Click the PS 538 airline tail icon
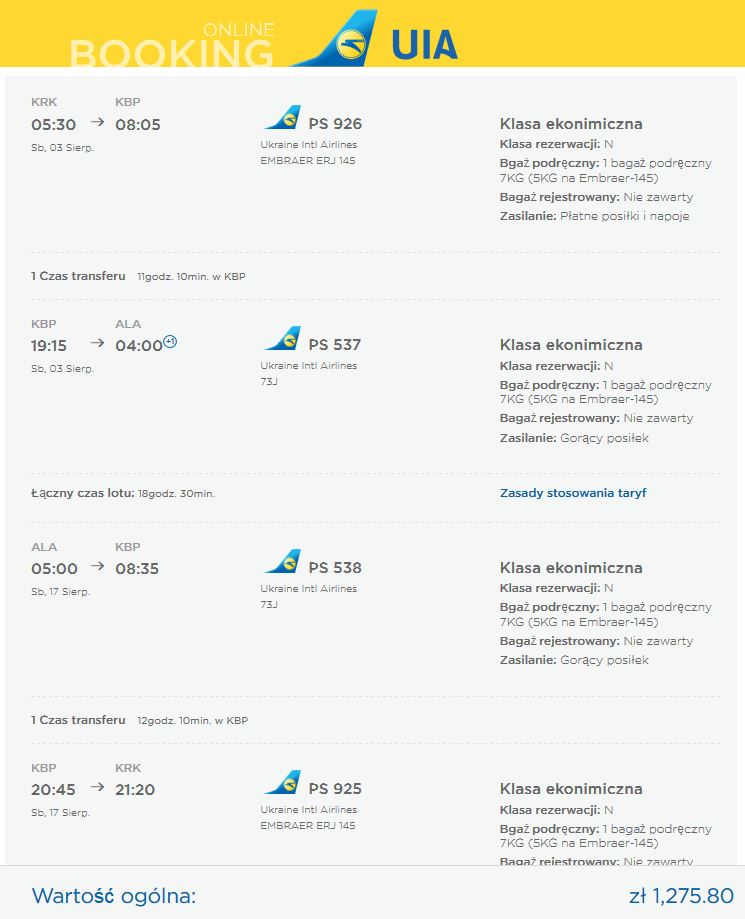The image size is (745, 919). click(283, 561)
